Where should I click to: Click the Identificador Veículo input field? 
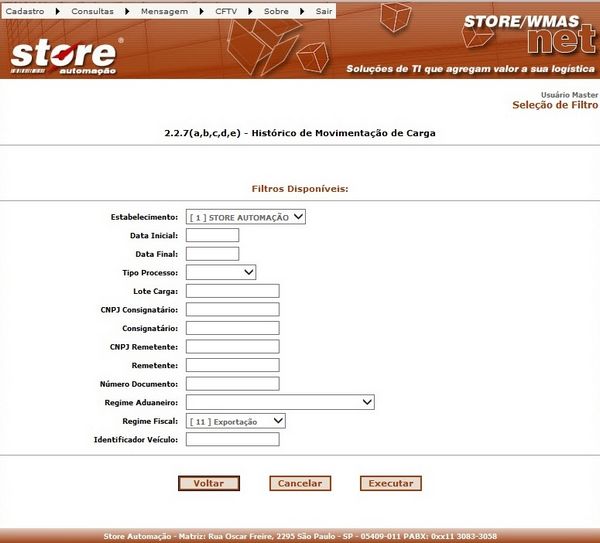[232, 439]
